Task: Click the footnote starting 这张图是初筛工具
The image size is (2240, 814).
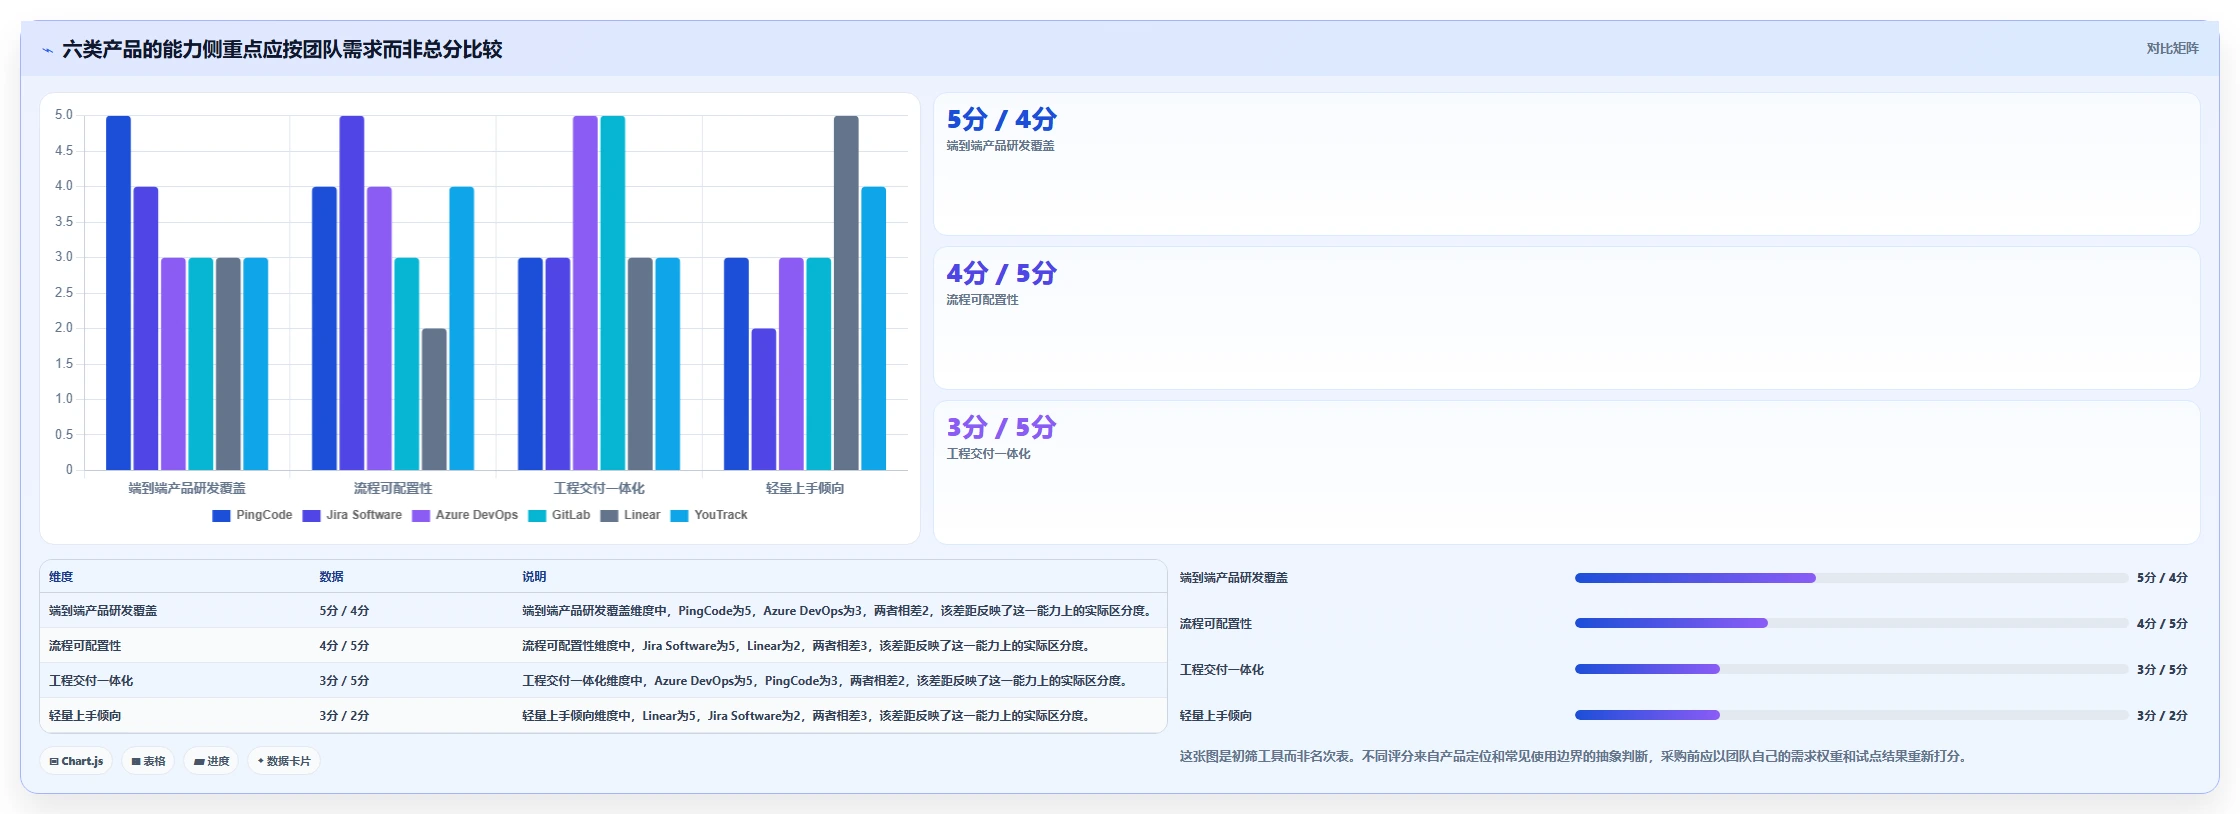Action: (1576, 757)
